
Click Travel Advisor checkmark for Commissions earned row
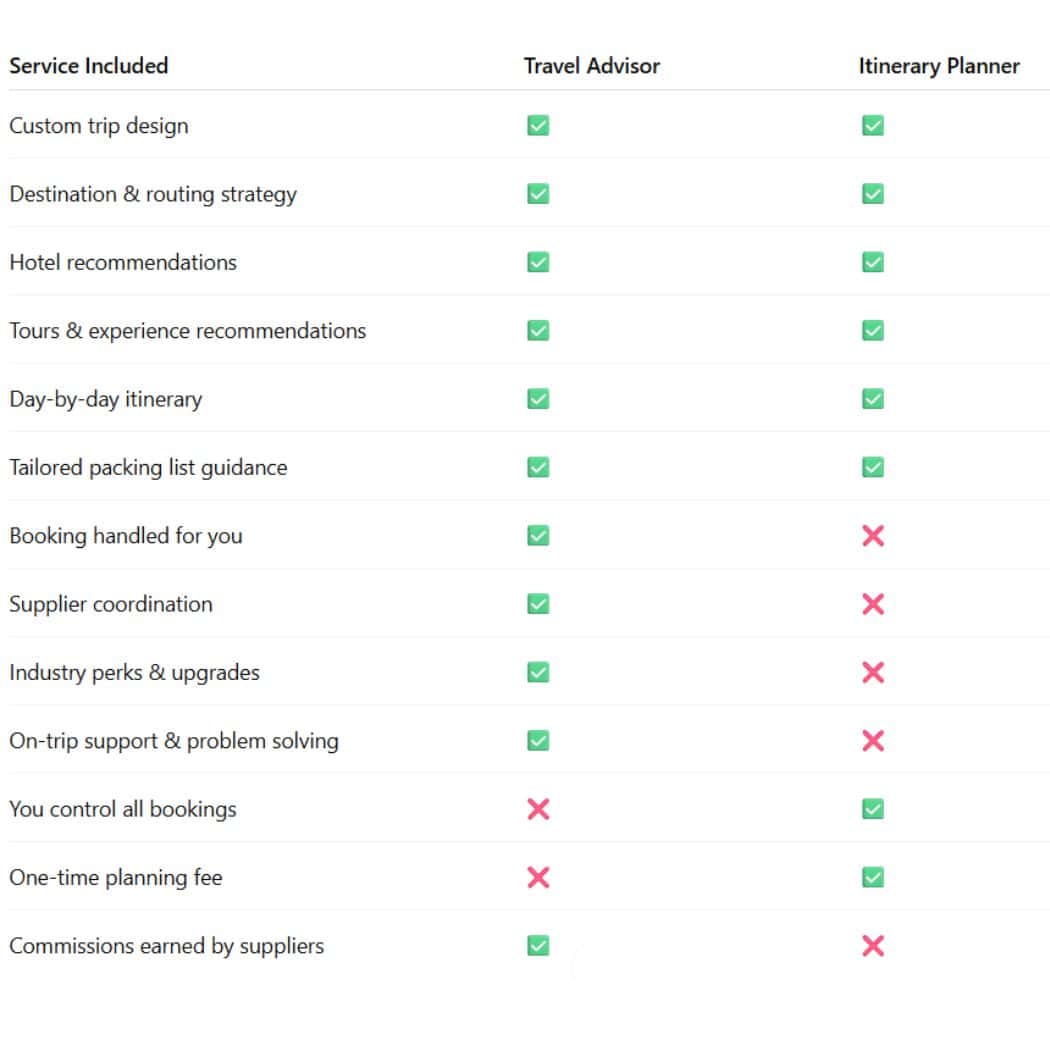point(538,946)
